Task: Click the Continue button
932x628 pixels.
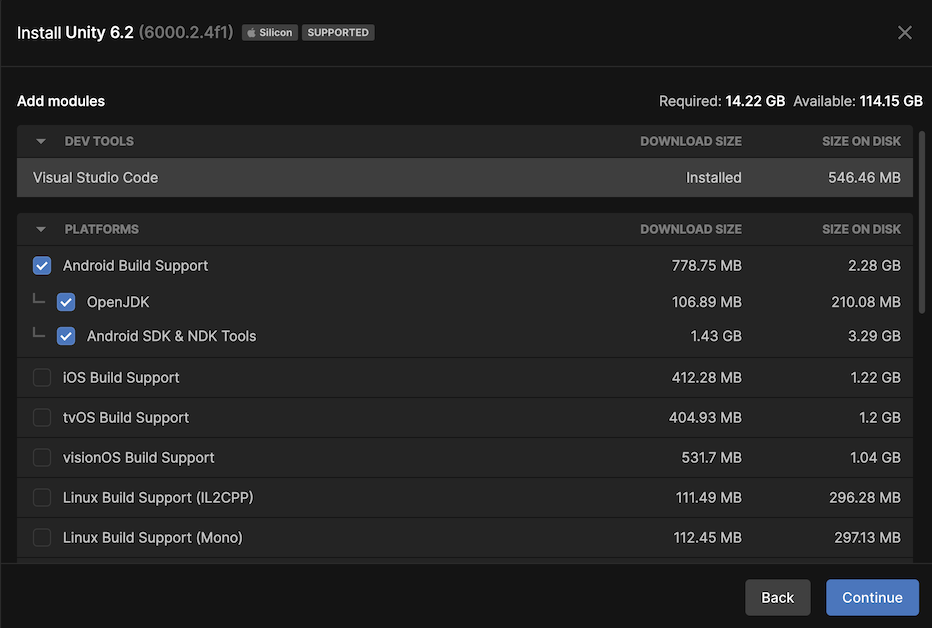Action: tap(872, 598)
